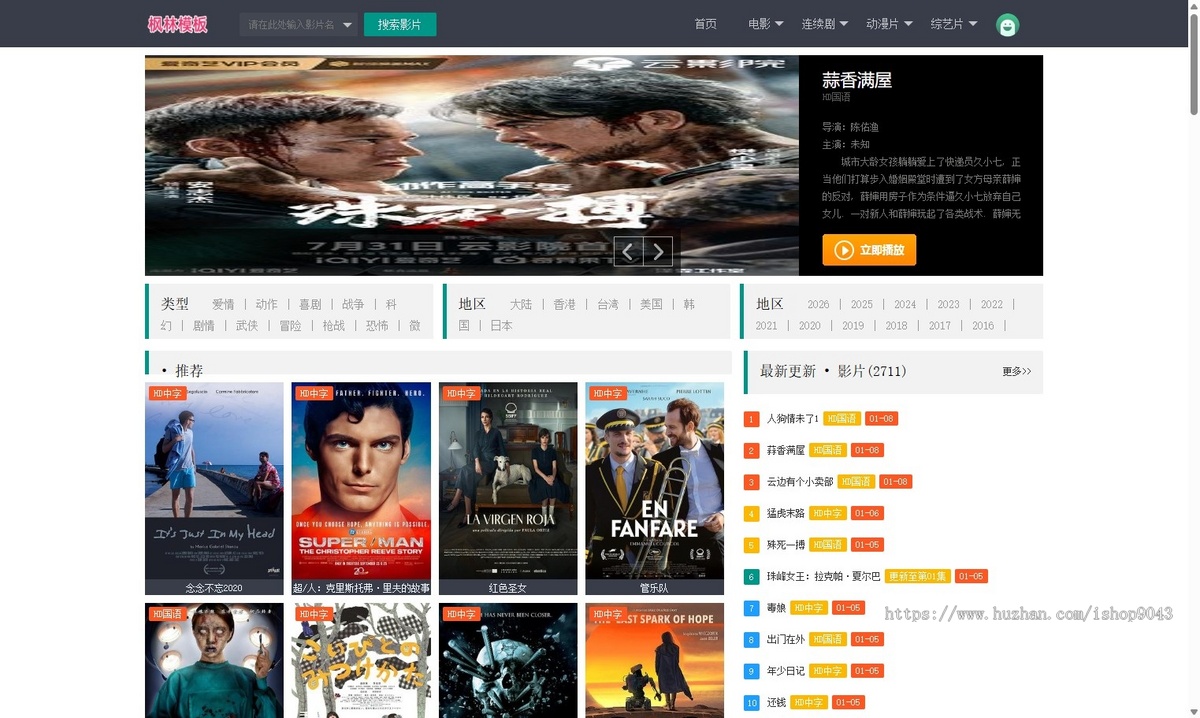Go to previous banner slide arrow

click(628, 252)
